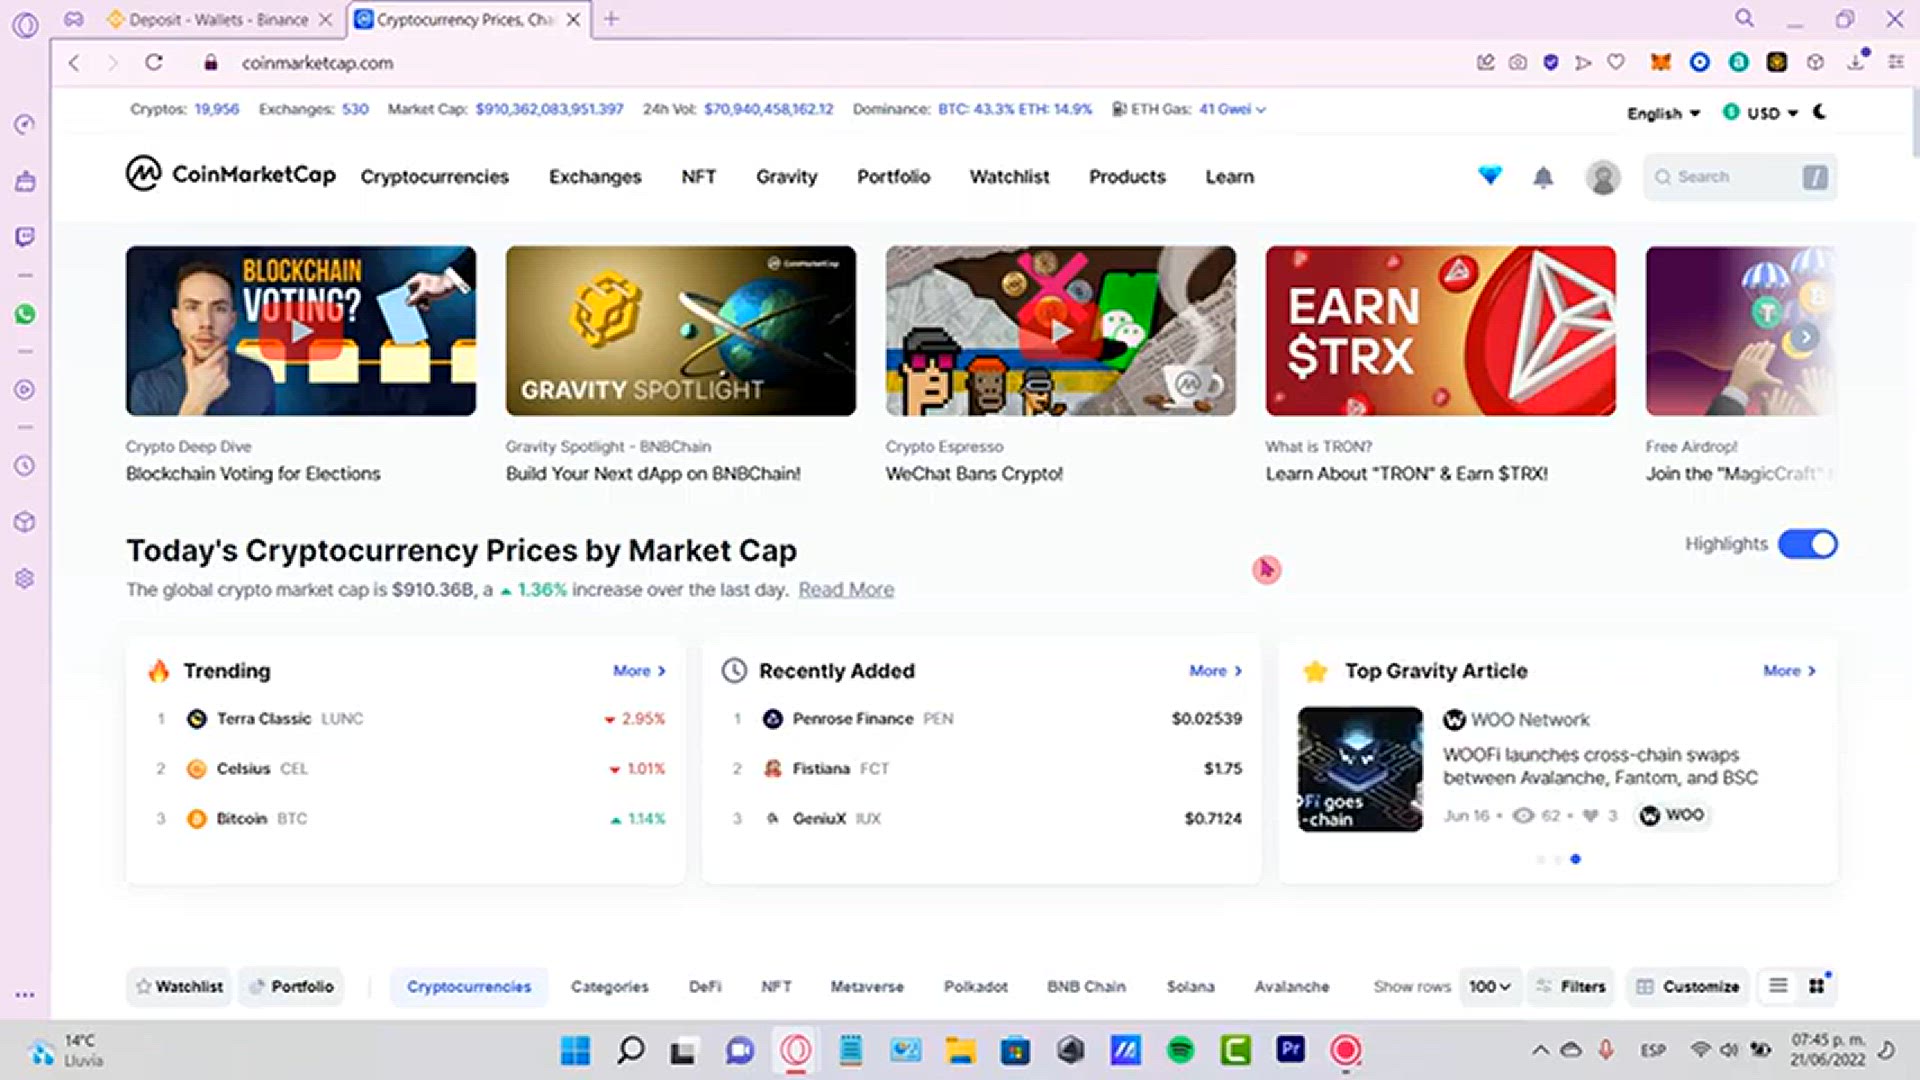This screenshot has height=1080, width=1920.
Task: Play the Blockchain Voting video thumbnail
Action: click(301, 331)
